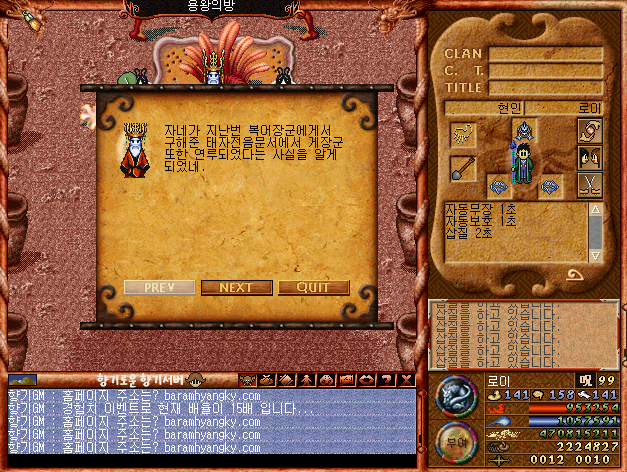Select the scorpion equipment slot
Viewport: 627px width, 472px height.
(463, 135)
